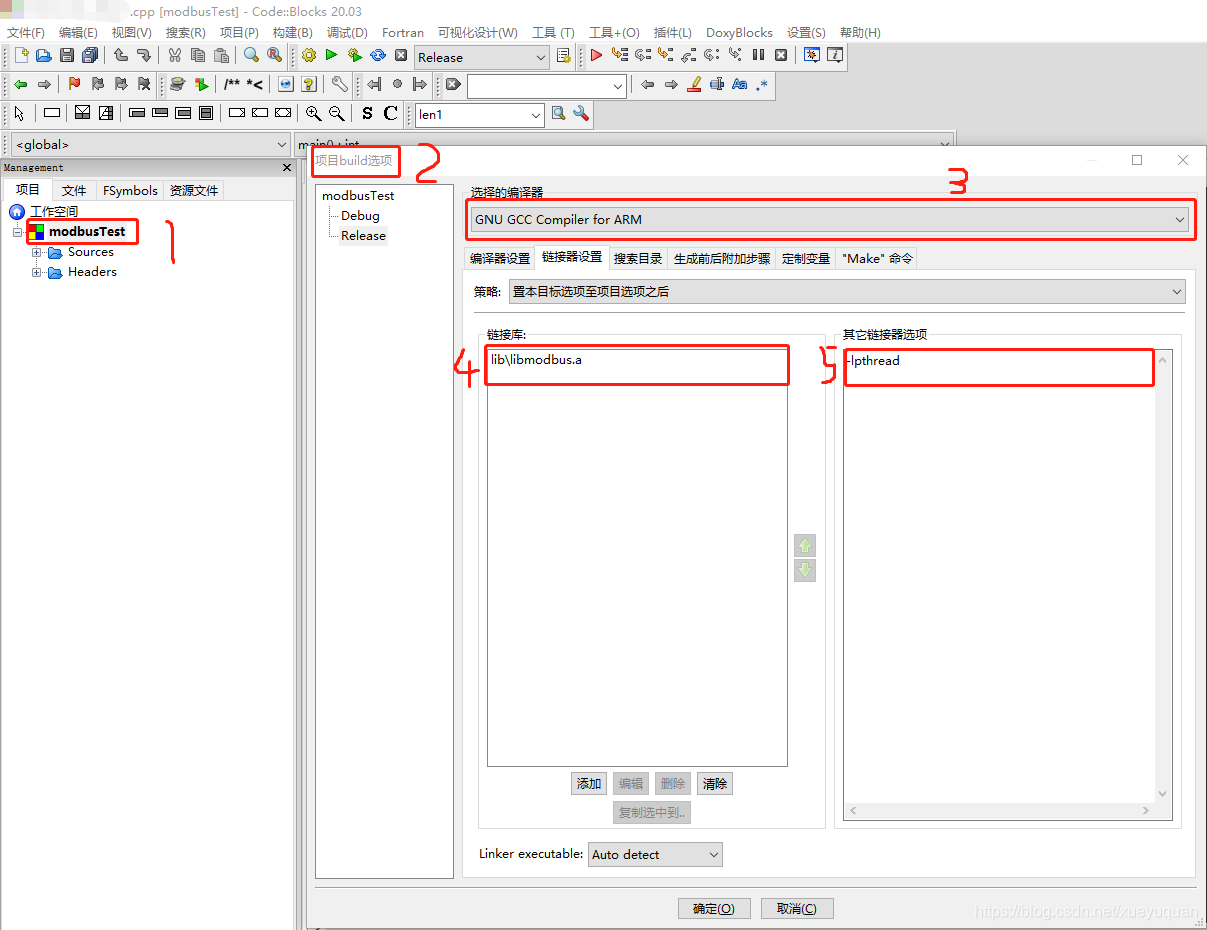
Task: Start debugger with the red triangle icon
Action: tap(596, 56)
